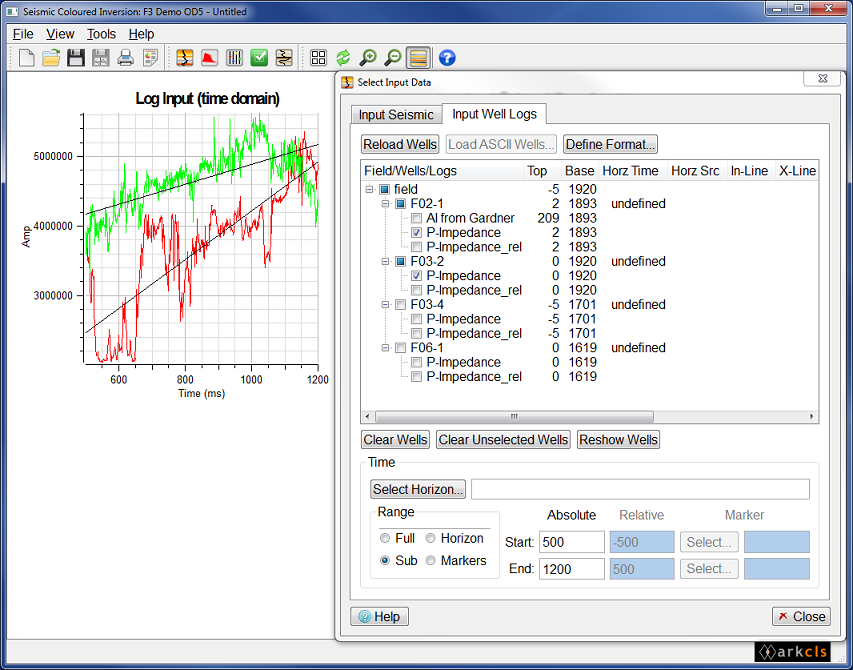The image size is (853, 670).
Task: Refresh using the green arrows icon
Action: click(x=343, y=58)
